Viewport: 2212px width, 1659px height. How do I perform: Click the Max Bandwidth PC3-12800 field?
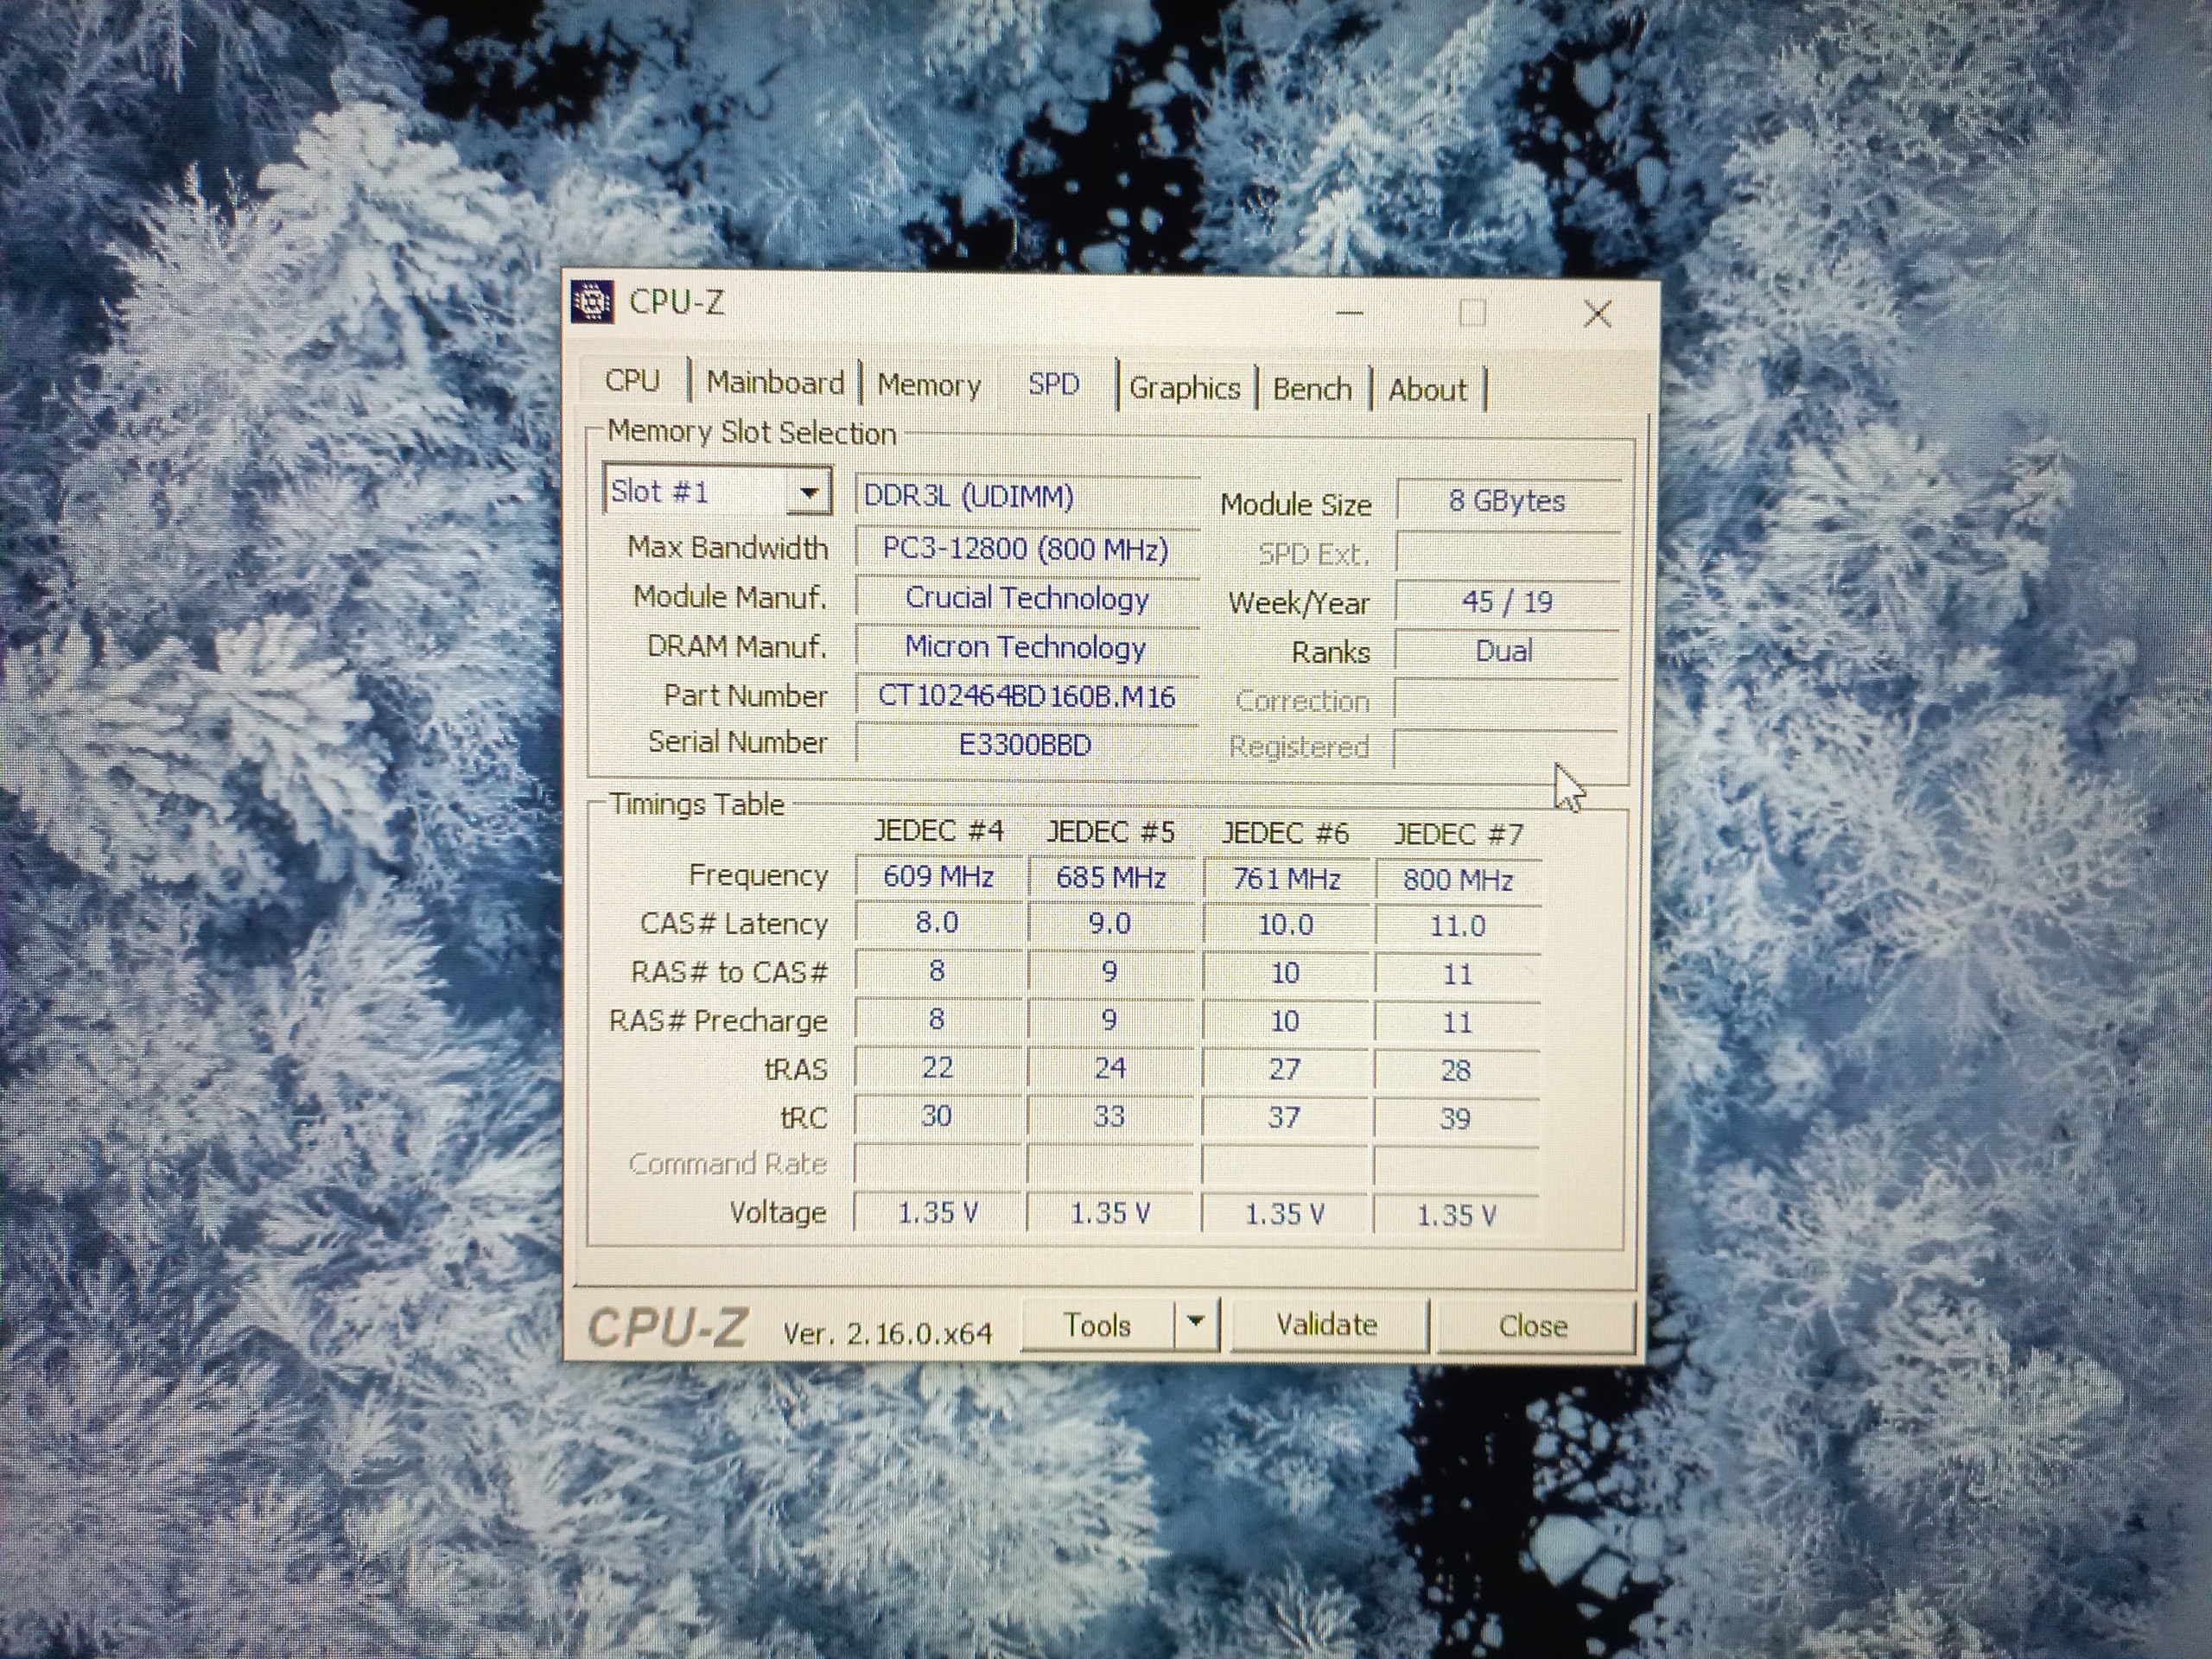[1026, 549]
